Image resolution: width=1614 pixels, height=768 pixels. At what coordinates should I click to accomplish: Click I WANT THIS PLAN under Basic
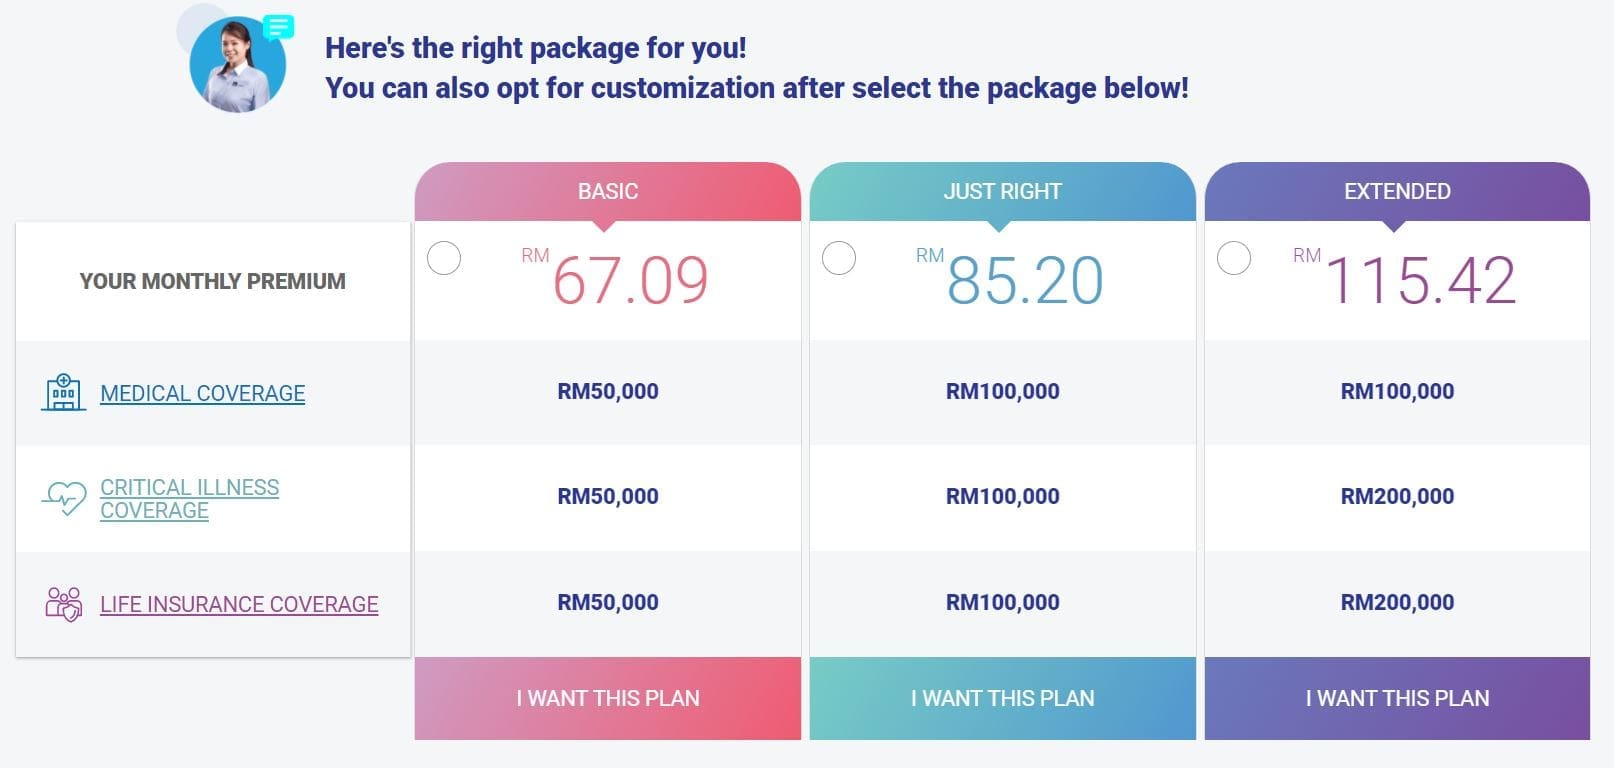pos(607,698)
